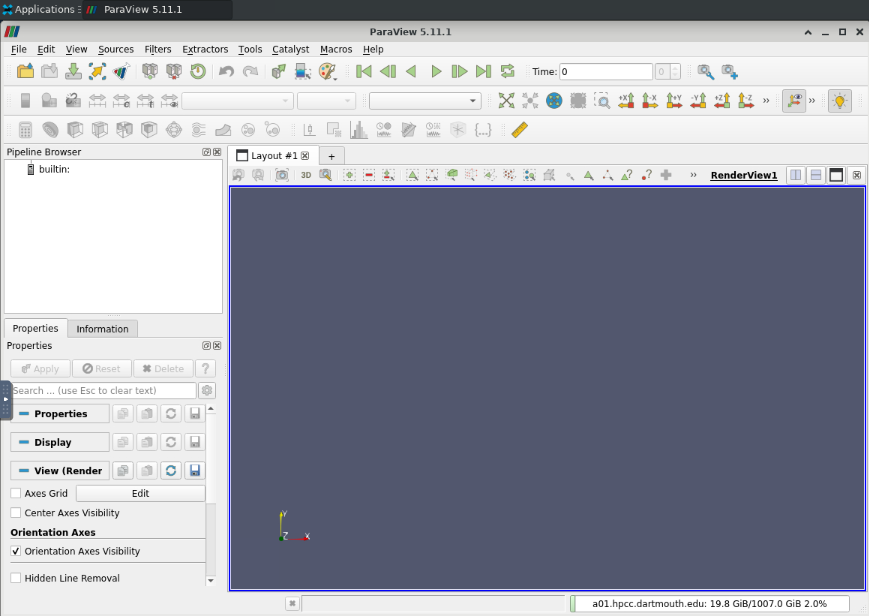The width and height of the screenshot is (869, 616).
Task: Toggle the light kit bulb icon
Action: click(840, 100)
